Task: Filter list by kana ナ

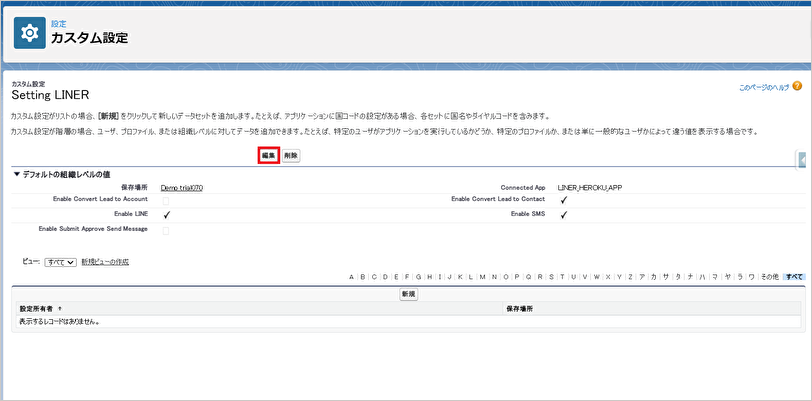Action: coord(690,277)
